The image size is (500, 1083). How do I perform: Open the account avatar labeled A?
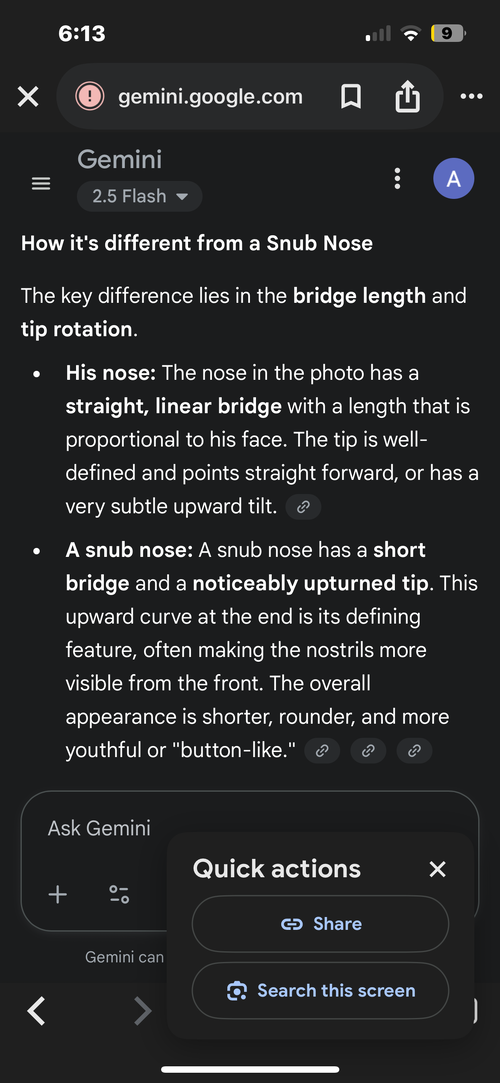(454, 179)
